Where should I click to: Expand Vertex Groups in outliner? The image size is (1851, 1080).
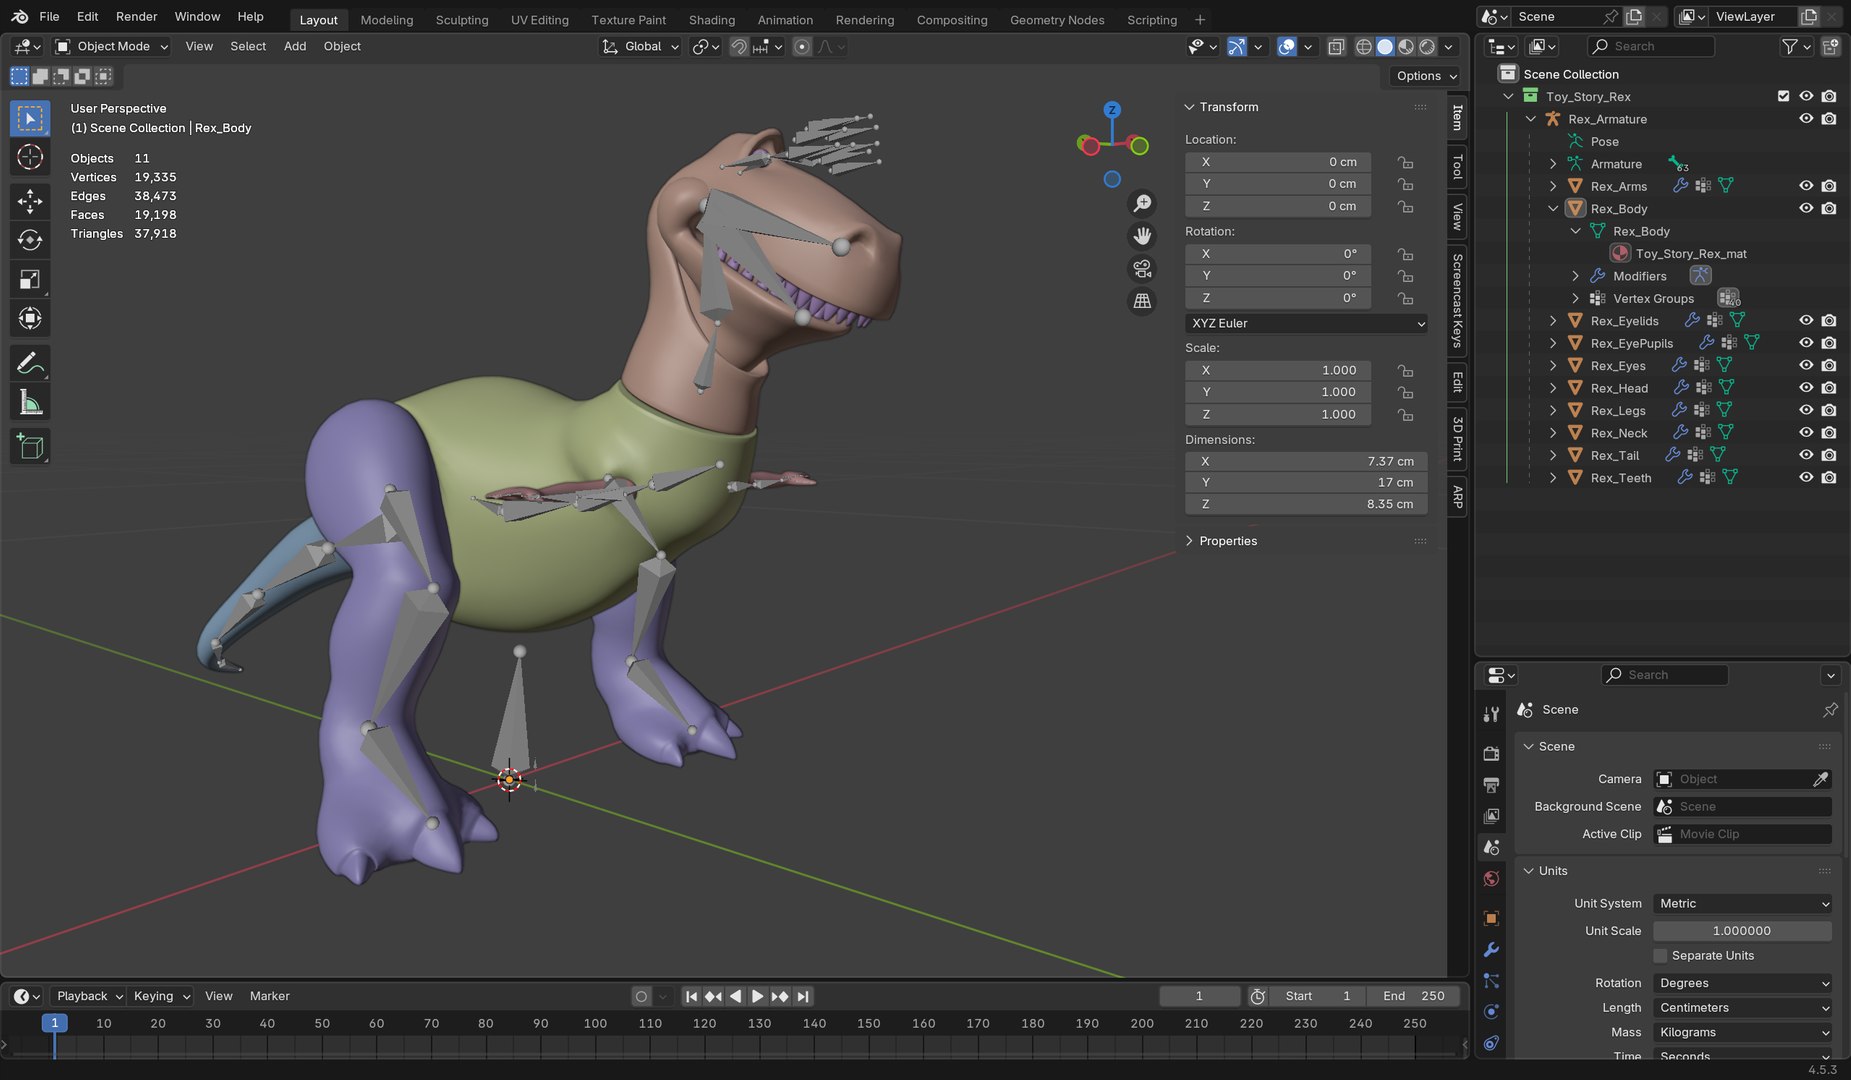point(1576,299)
